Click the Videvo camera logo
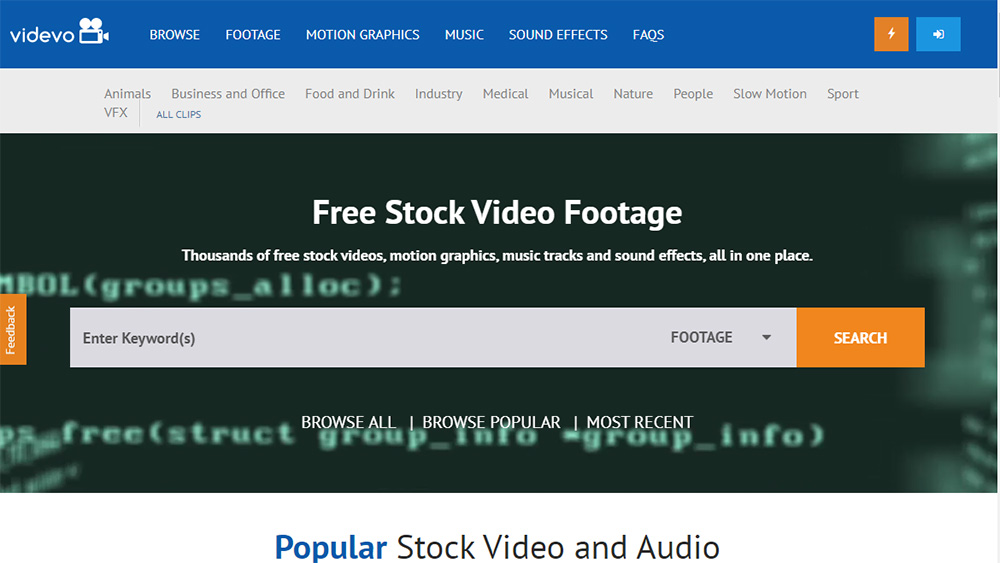The image size is (1000, 563). (59, 32)
